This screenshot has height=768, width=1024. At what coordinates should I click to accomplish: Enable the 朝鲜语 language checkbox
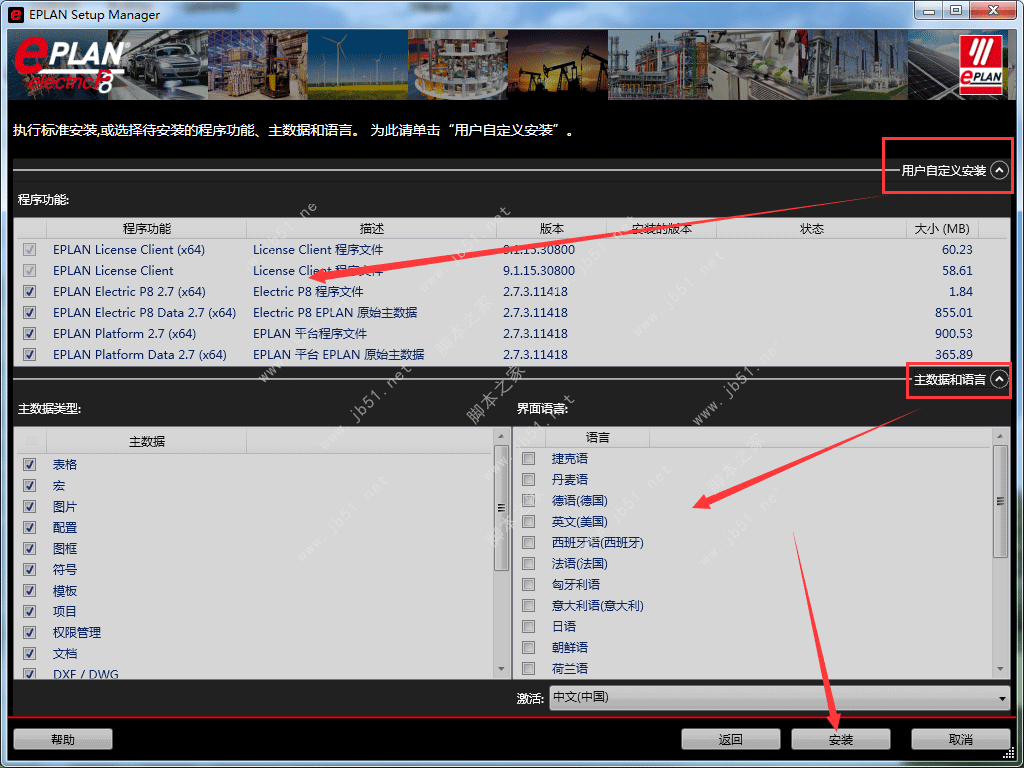click(529, 647)
